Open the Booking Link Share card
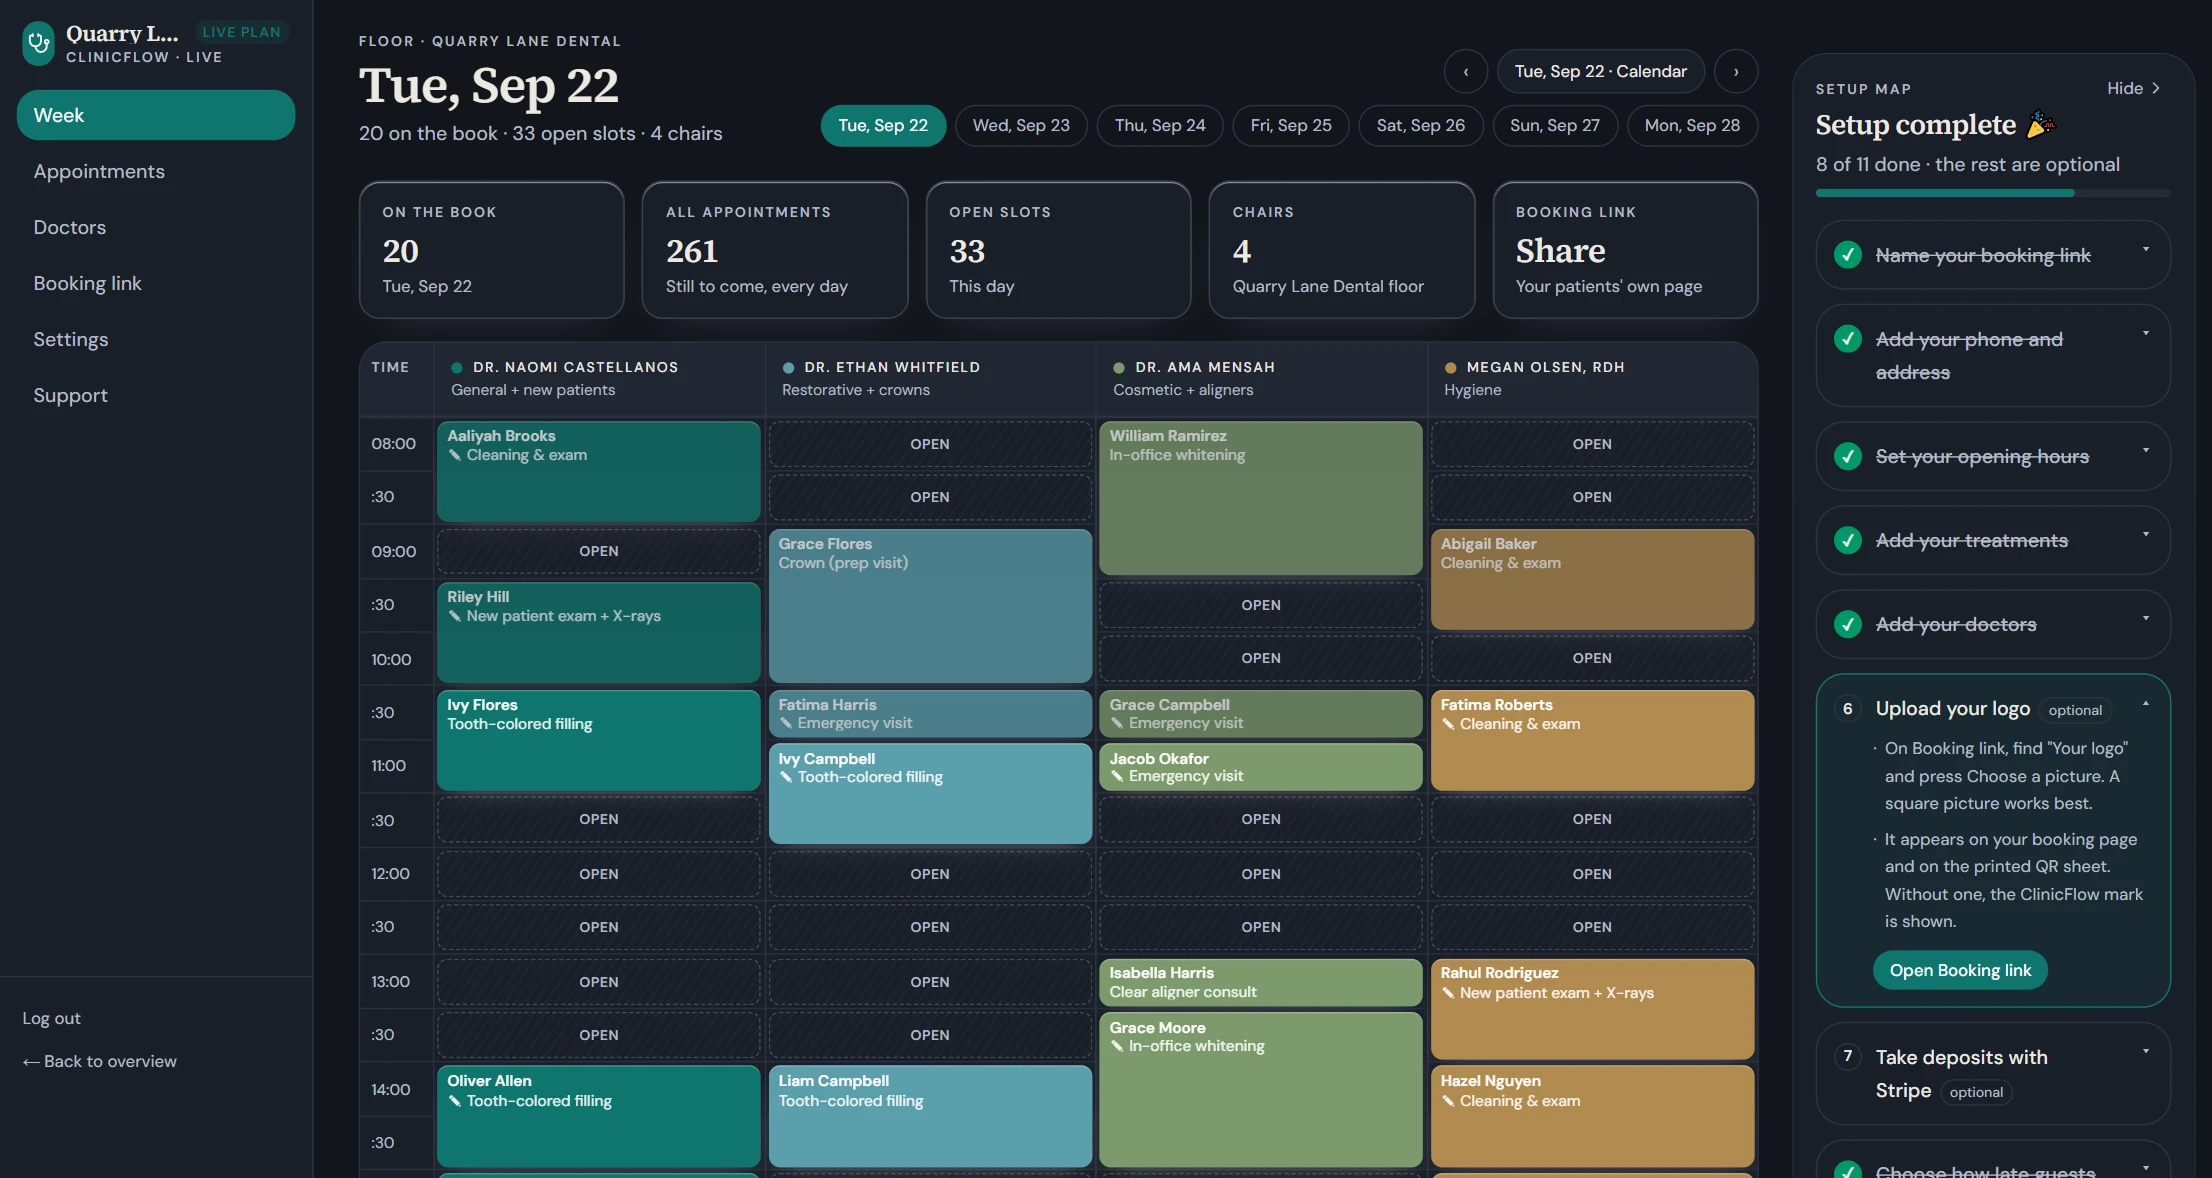 (1625, 250)
